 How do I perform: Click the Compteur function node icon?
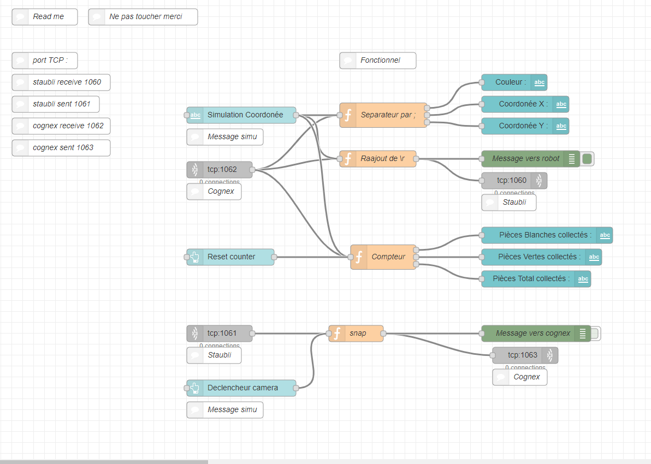(x=359, y=257)
